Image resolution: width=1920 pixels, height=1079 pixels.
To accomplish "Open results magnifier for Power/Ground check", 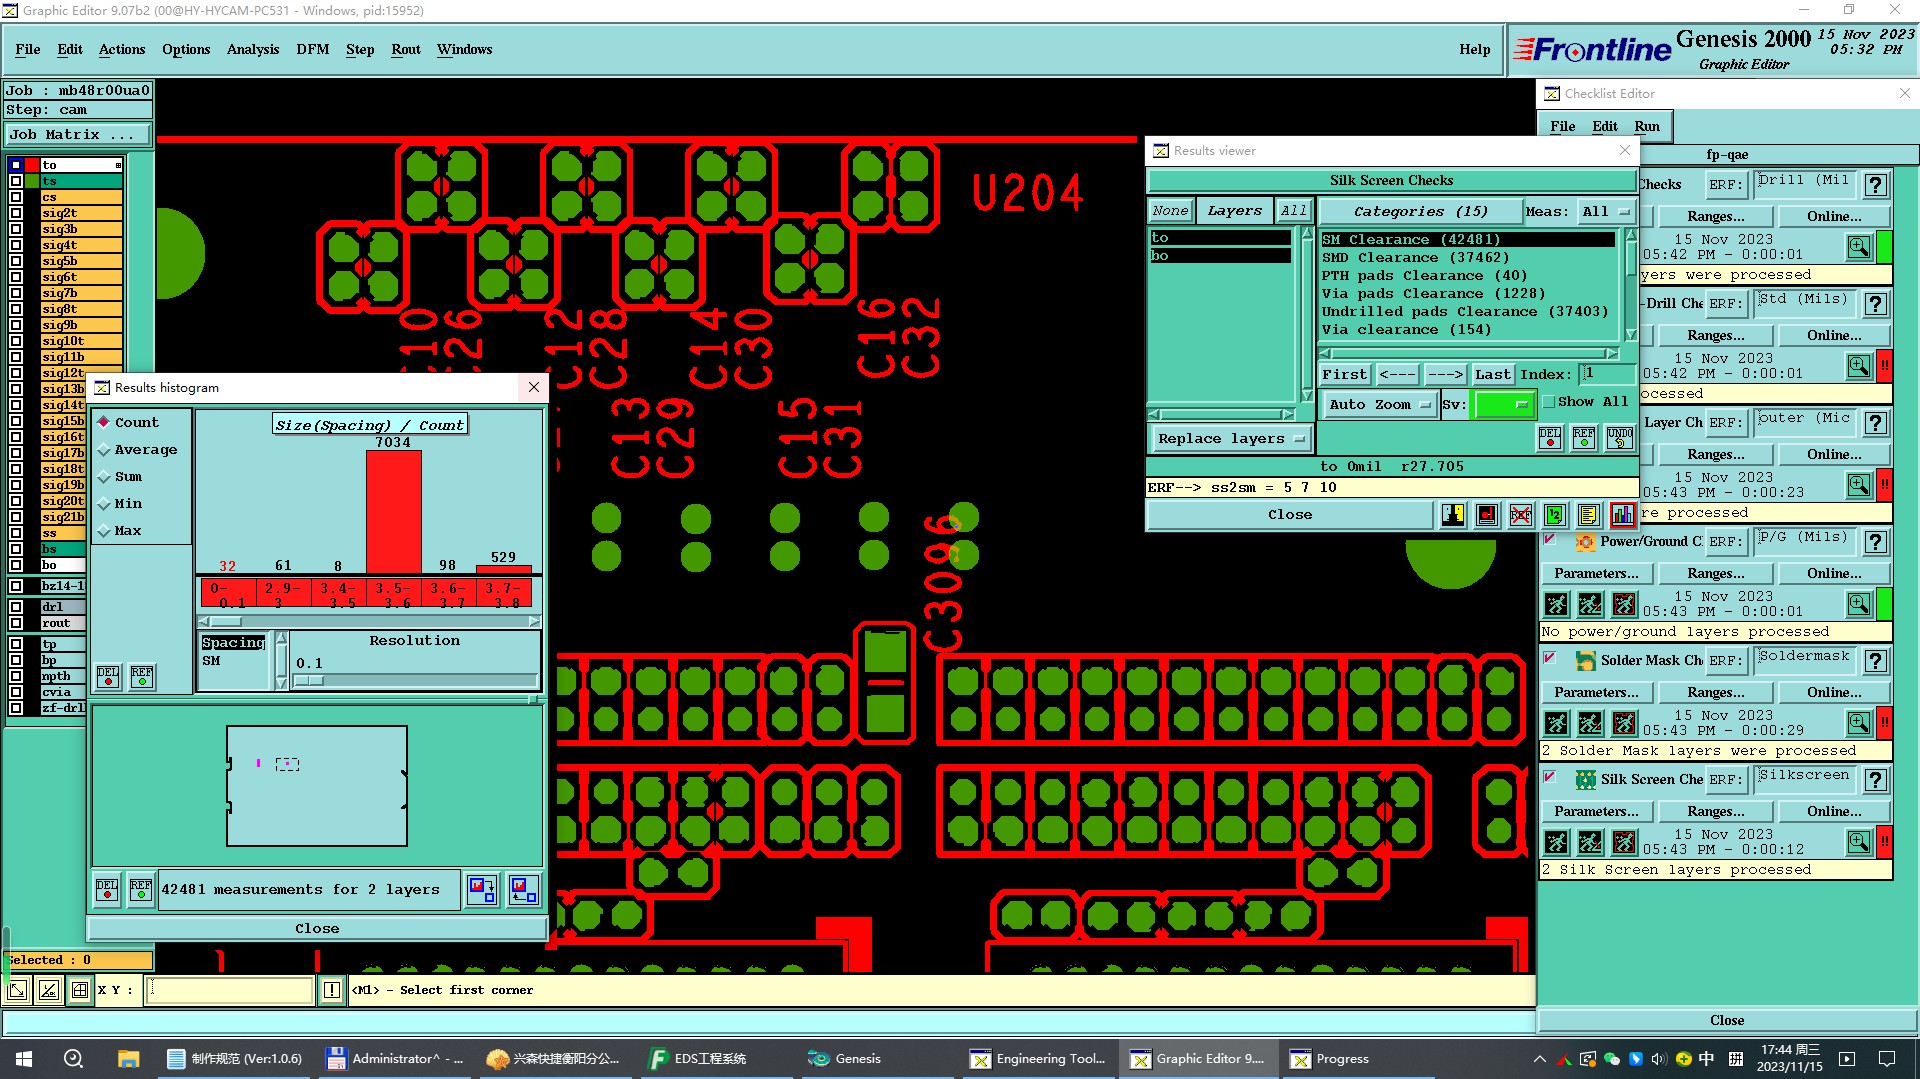I will (1859, 604).
